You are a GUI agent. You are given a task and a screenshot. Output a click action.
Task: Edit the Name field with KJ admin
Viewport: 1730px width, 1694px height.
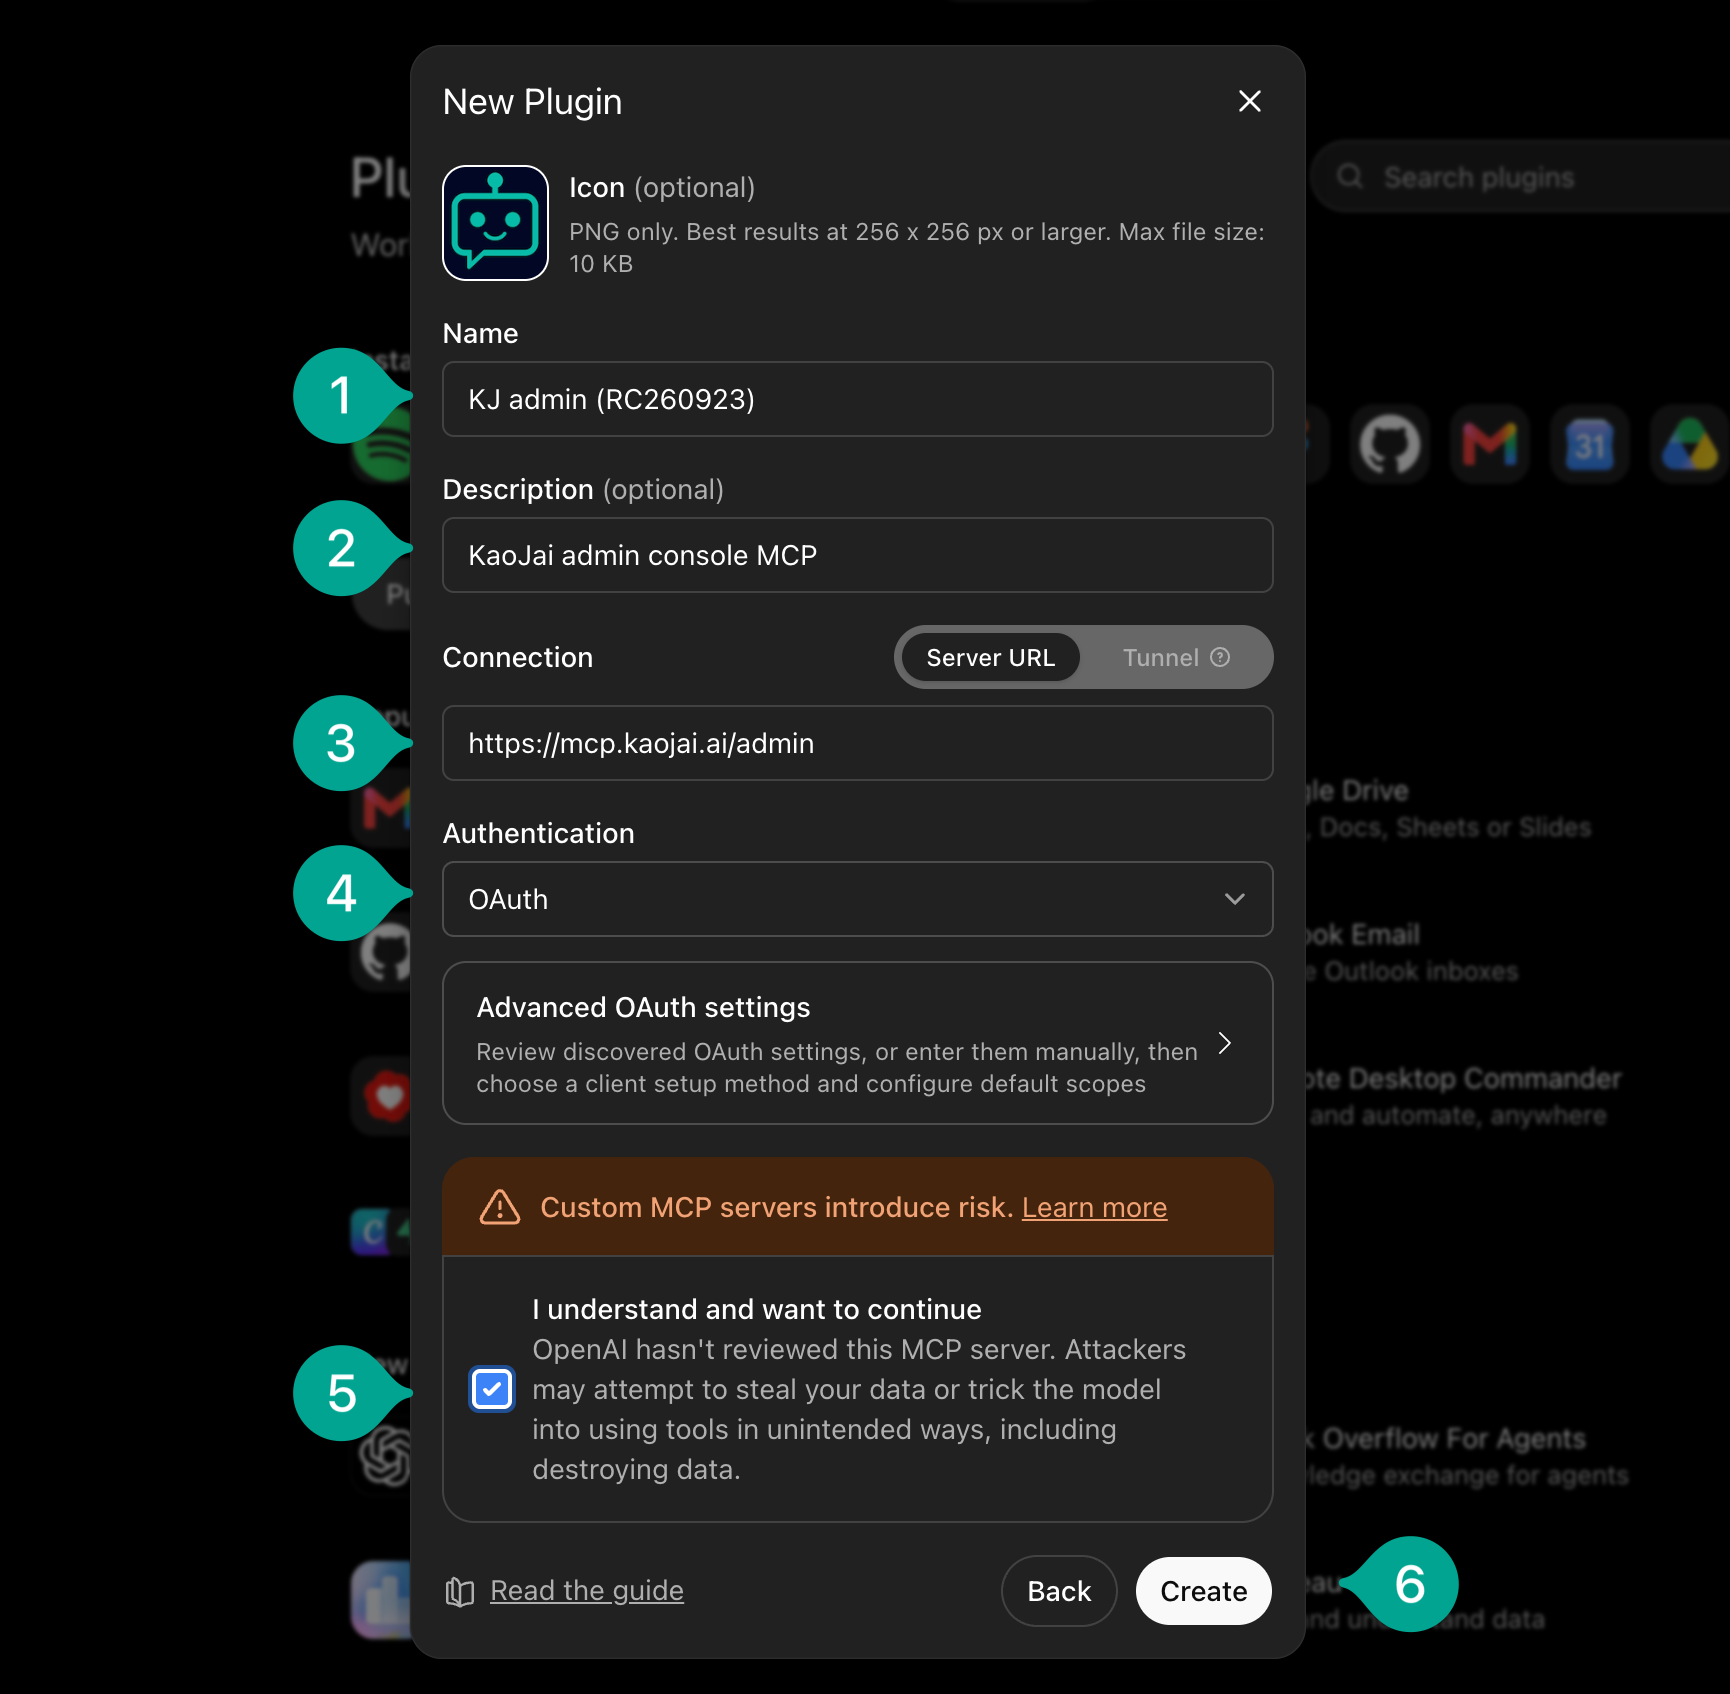858,399
